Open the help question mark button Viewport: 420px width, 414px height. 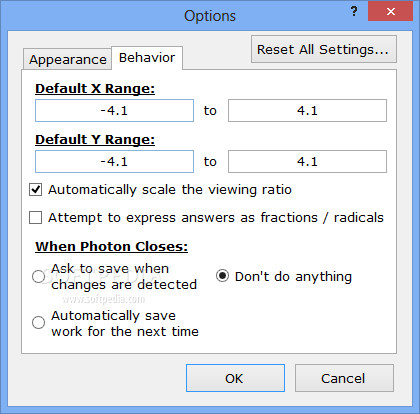[x=354, y=12]
